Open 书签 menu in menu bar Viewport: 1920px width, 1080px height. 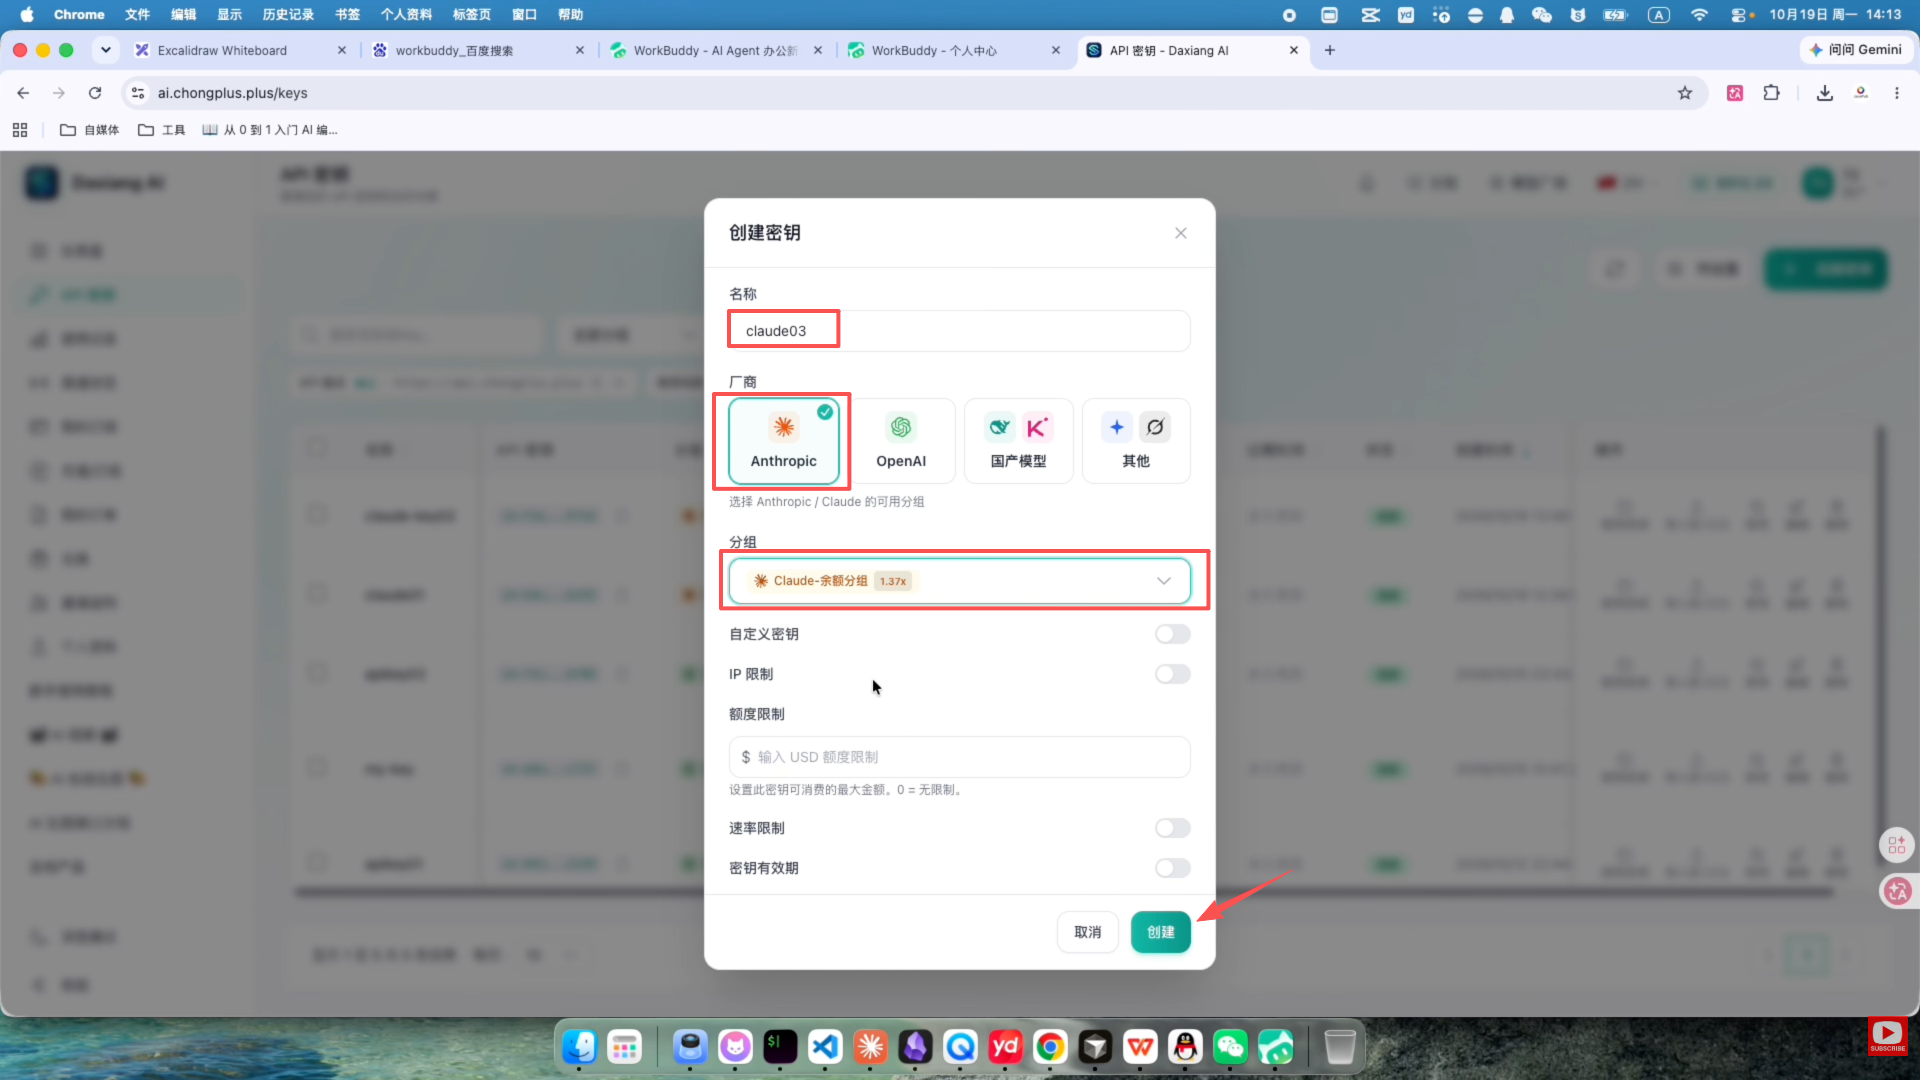click(x=347, y=14)
